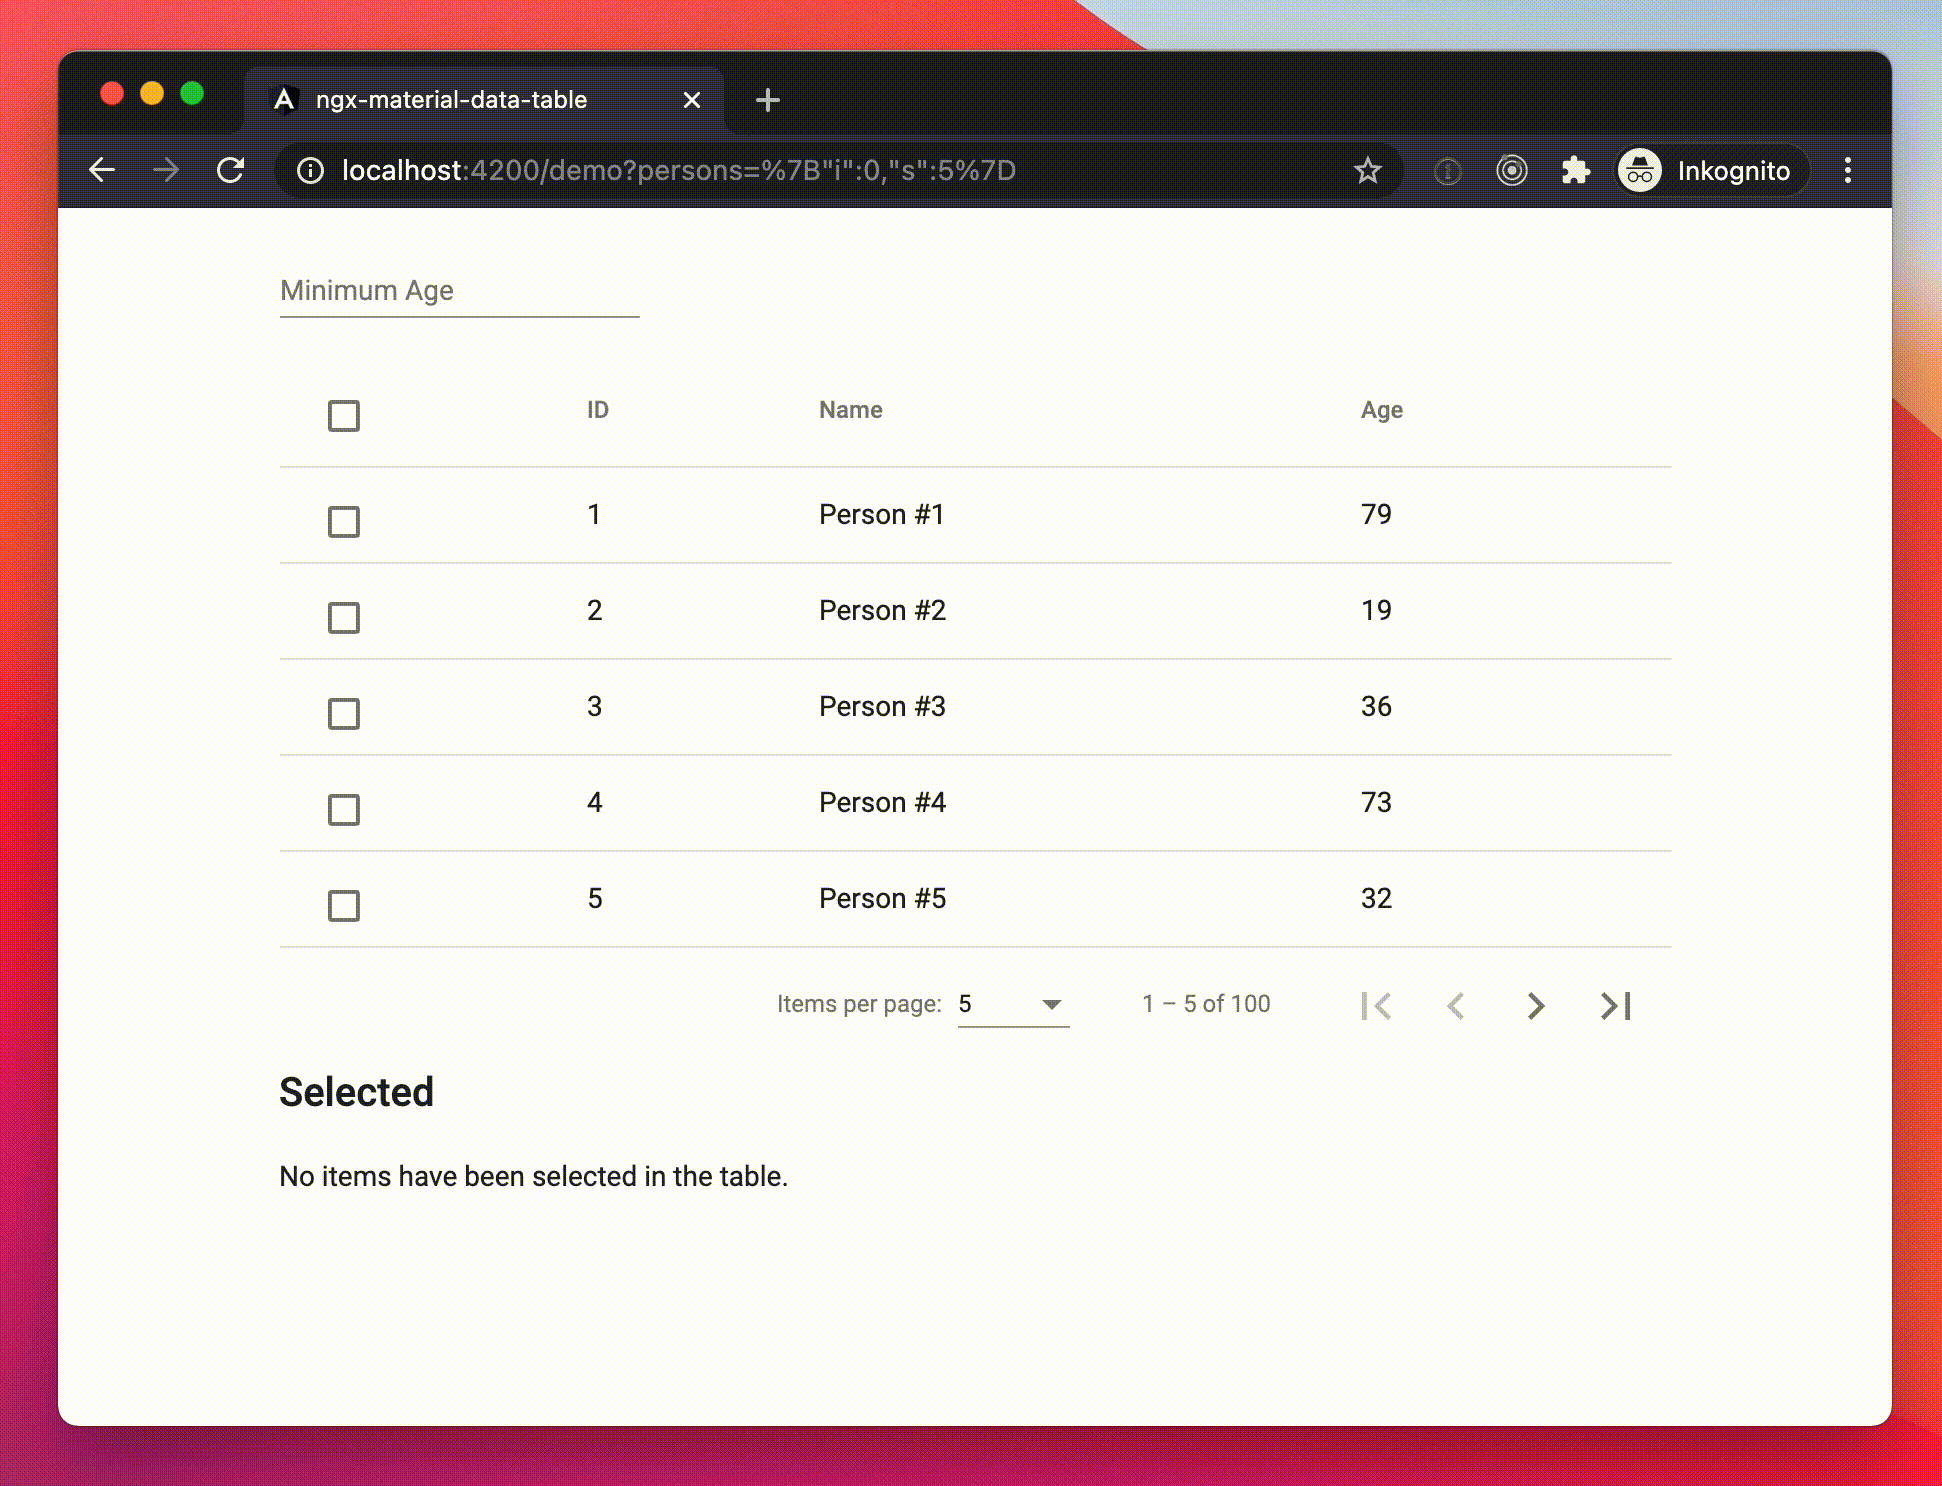Jump to the last page of results
1942x1486 pixels.
[x=1616, y=1005]
